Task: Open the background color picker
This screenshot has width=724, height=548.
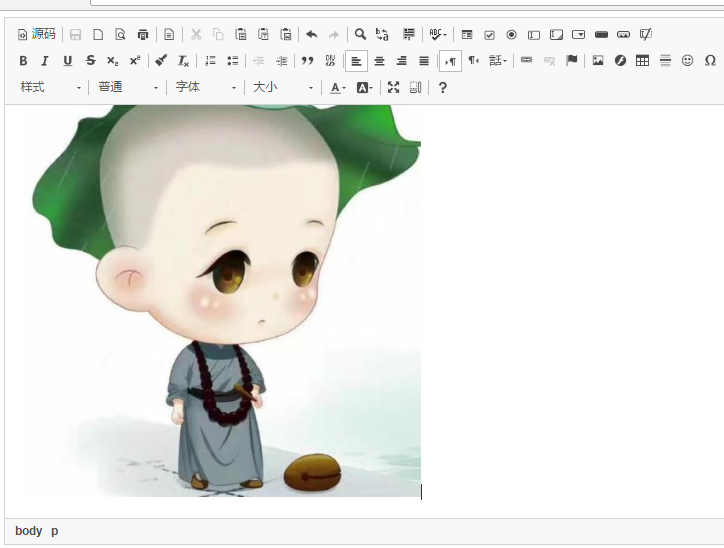Action: tap(364, 87)
